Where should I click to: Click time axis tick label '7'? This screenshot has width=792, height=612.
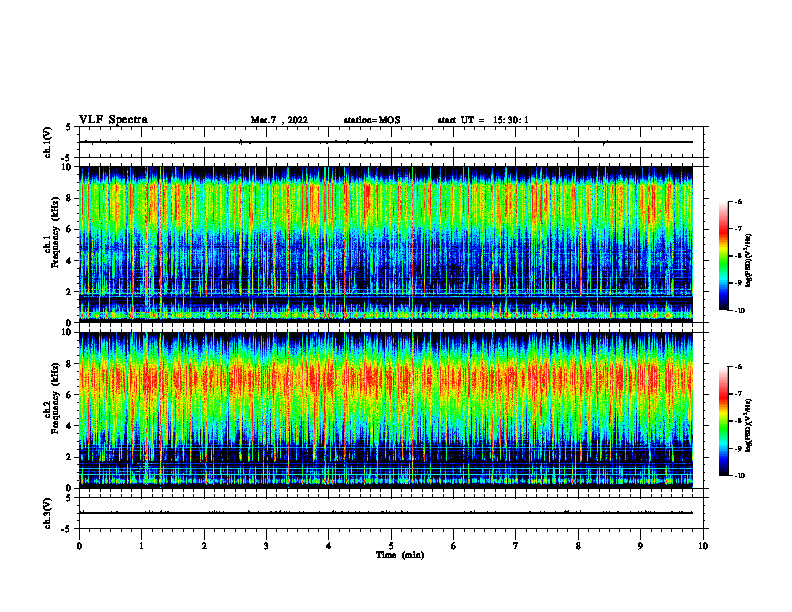click(x=516, y=546)
